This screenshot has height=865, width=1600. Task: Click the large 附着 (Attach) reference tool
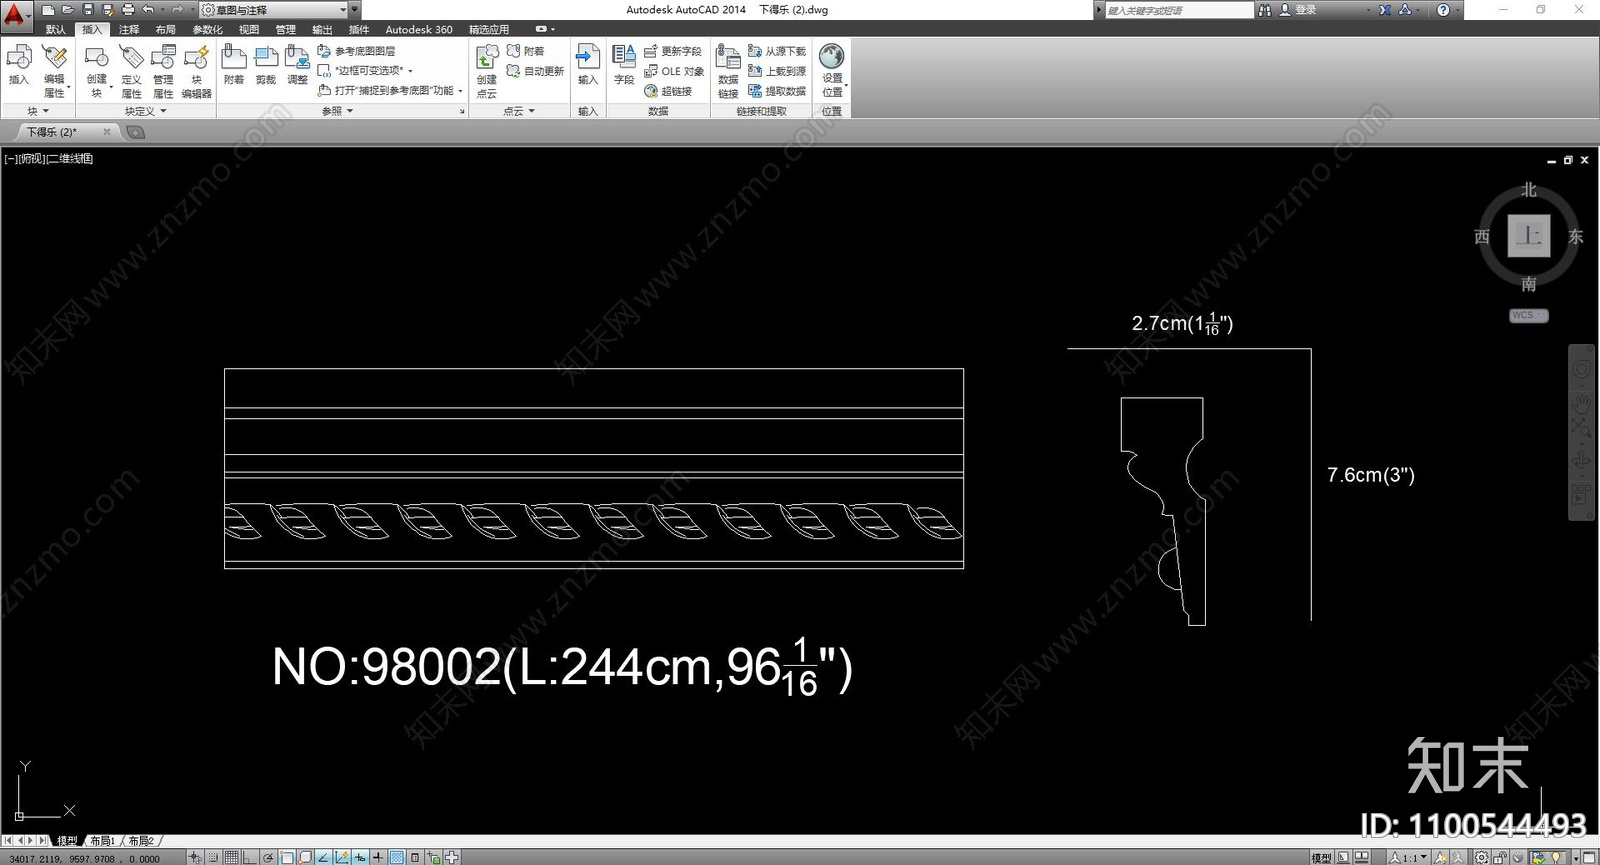pos(234,65)
